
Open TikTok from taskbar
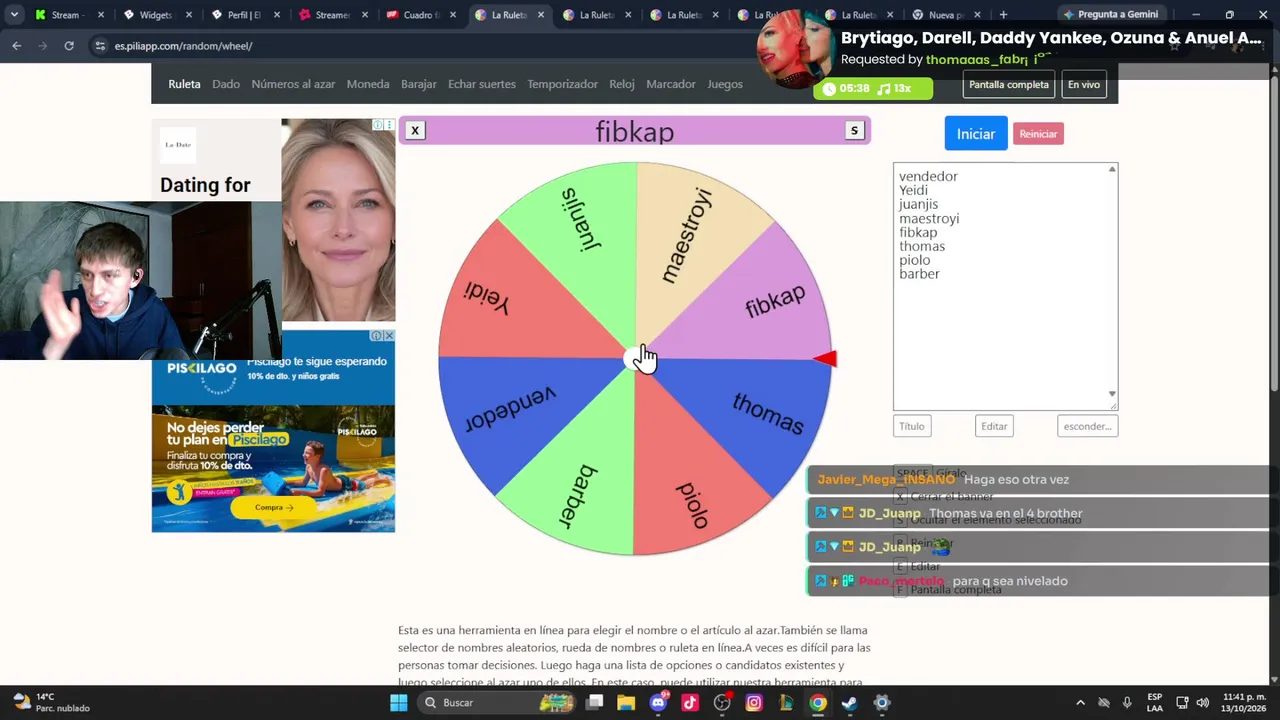tap(690, 702)
